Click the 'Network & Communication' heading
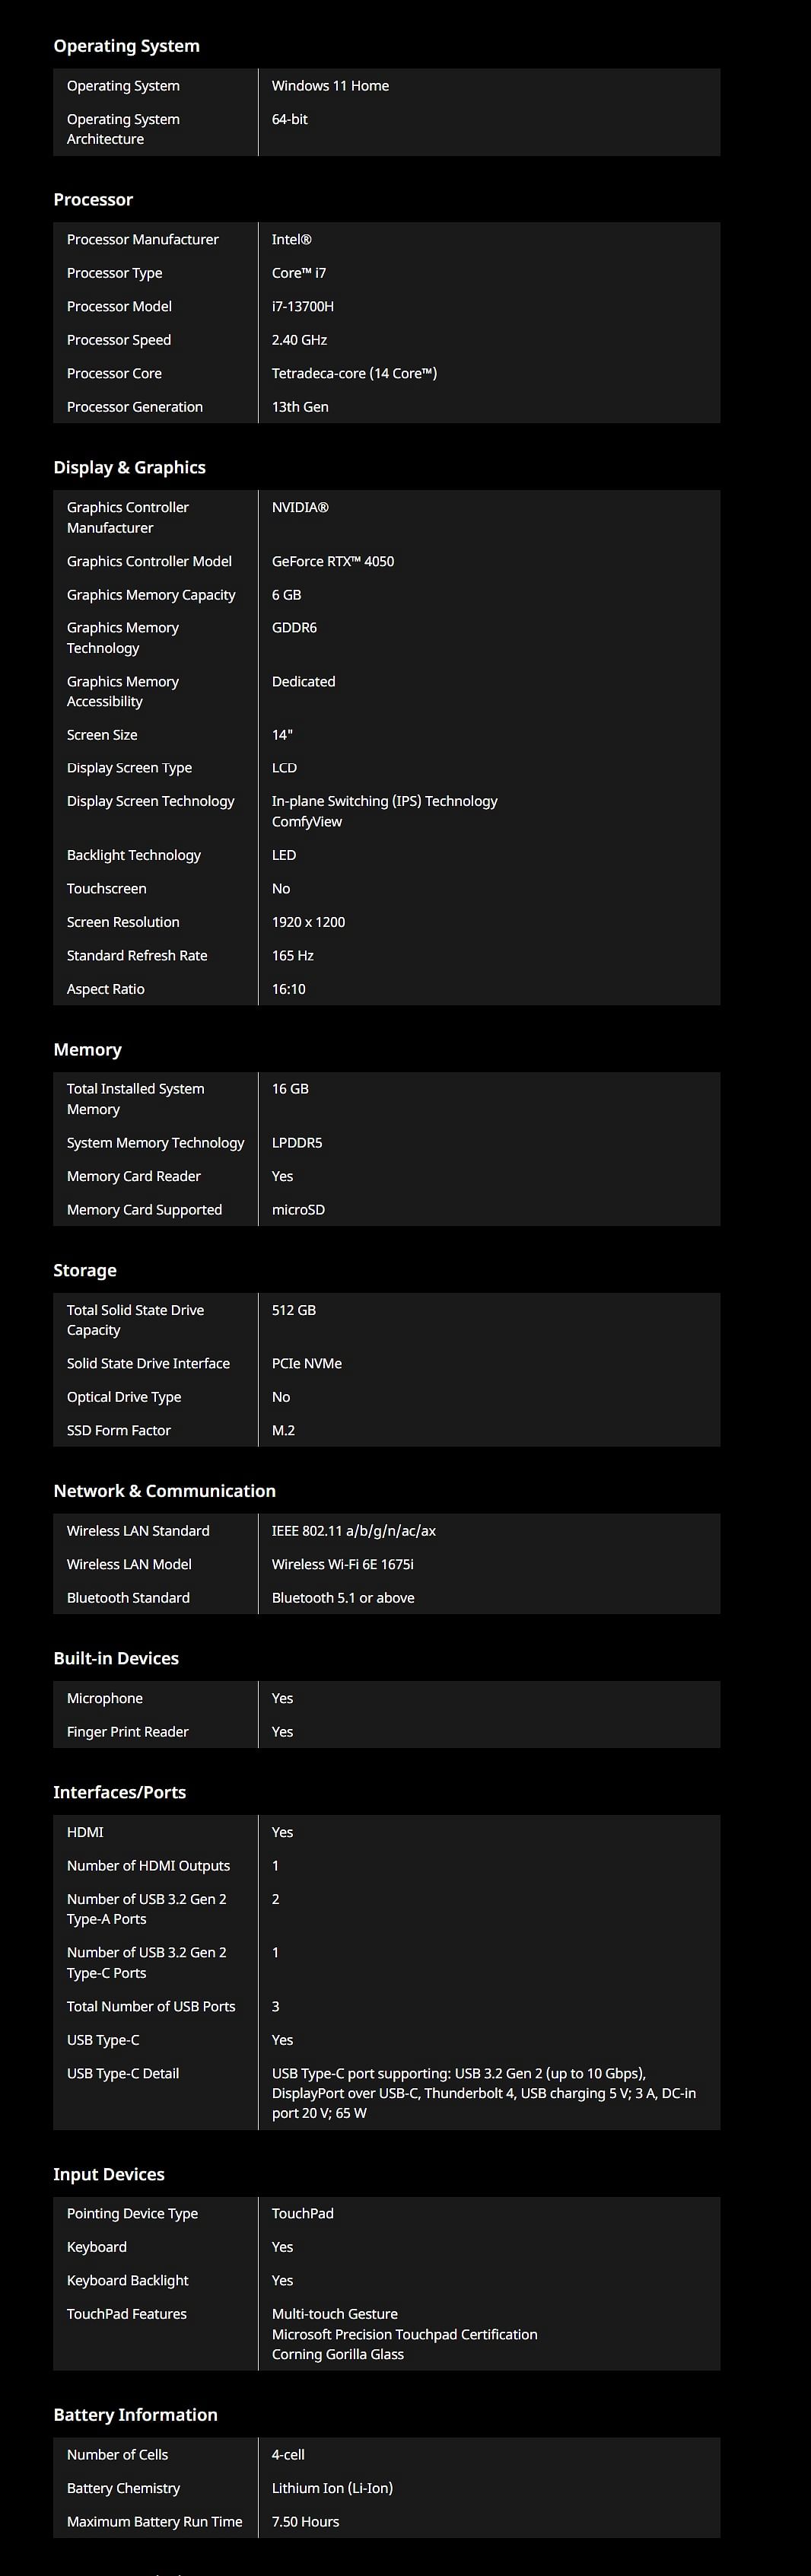The width and height of the screenshot is (811, 2576). pos(165,1491)
